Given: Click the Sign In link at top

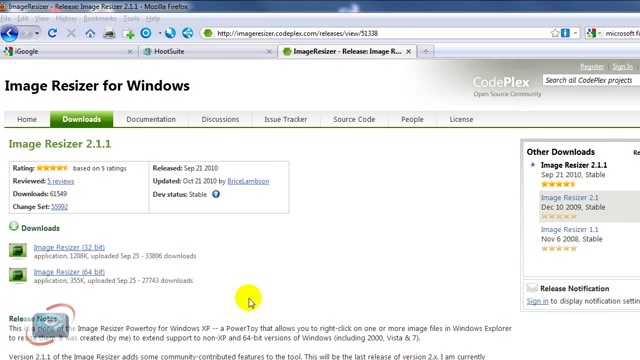Looking at the screenshot, I should coord(622,67).
